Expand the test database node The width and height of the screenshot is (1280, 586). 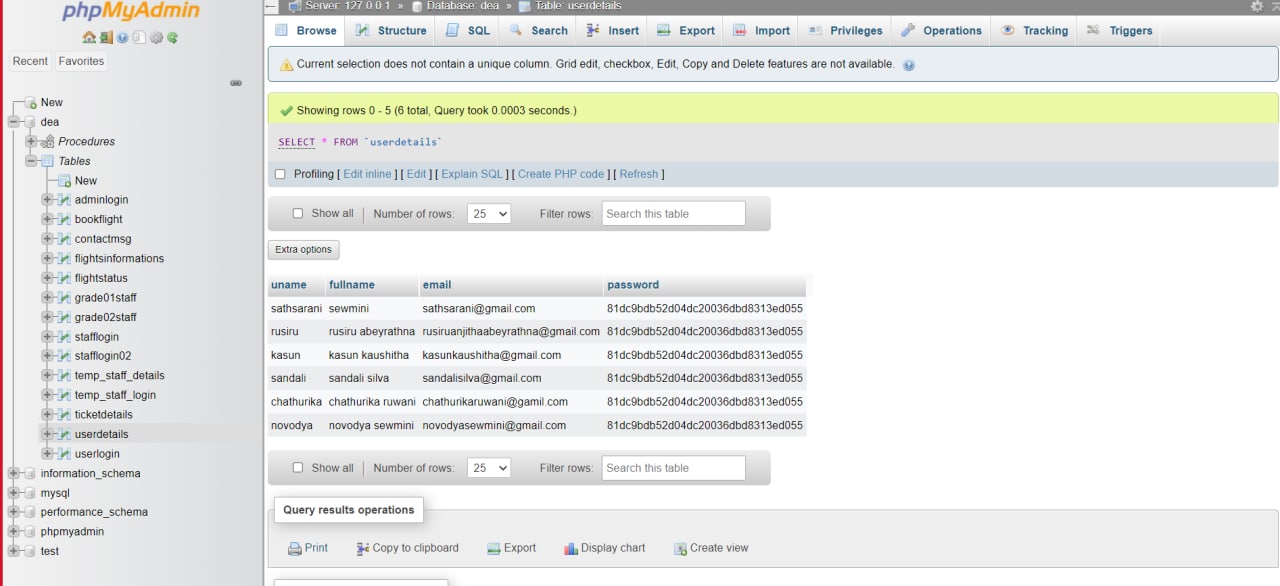[x=14, y=551]
